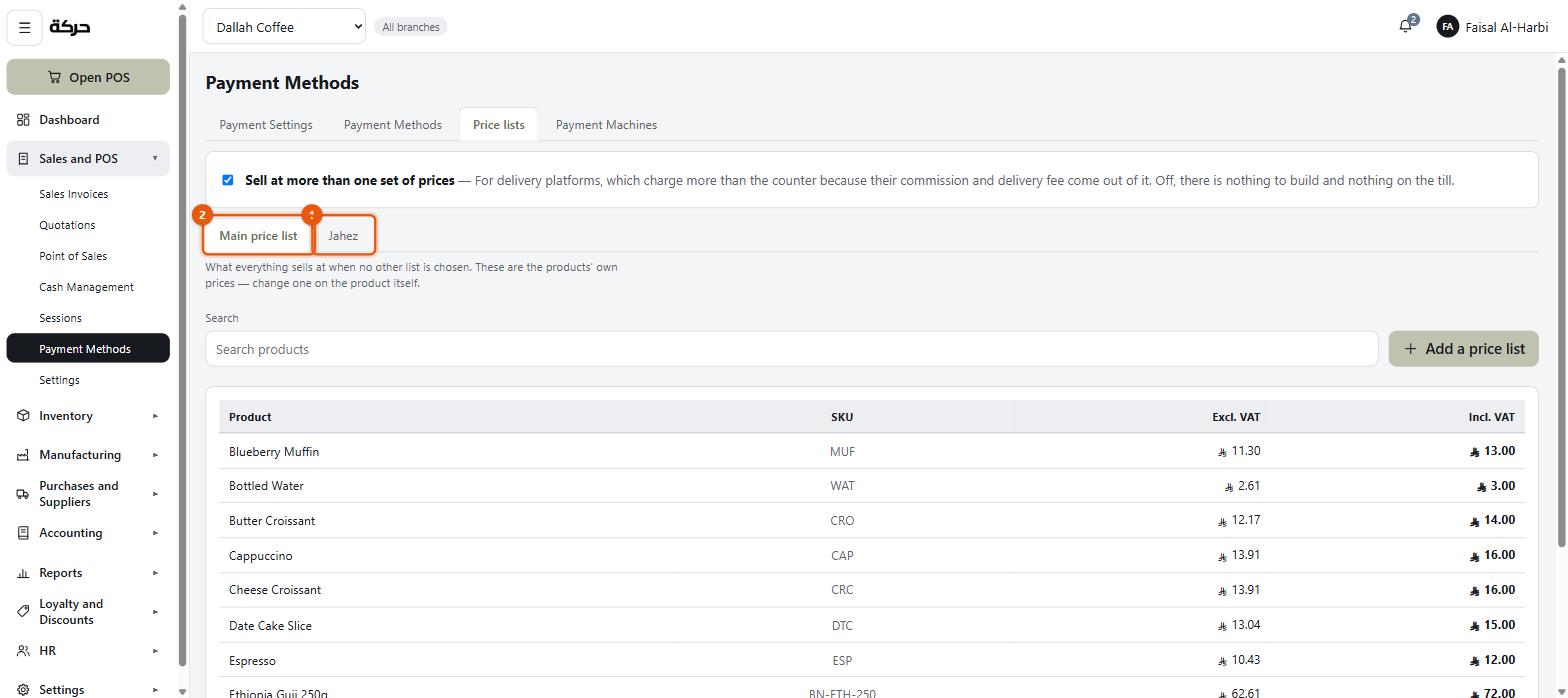
Task: Collapse the Sales and POS section arrow
Action: pyautogui.click(x=155, y=159)
